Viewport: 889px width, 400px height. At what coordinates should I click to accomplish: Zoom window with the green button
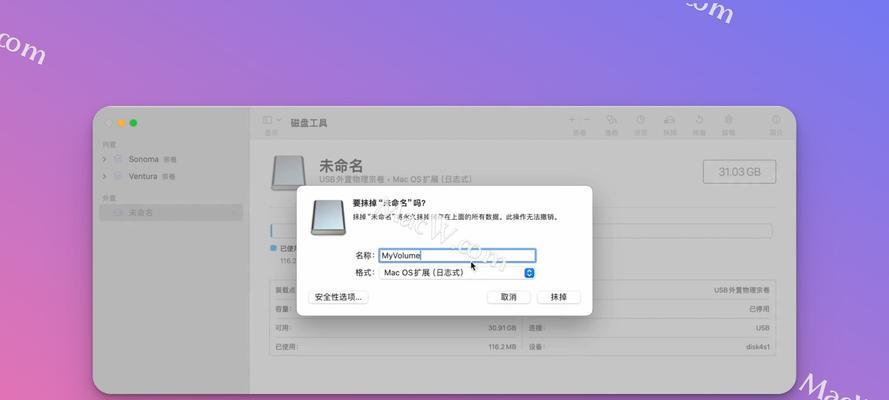(133, 123)
